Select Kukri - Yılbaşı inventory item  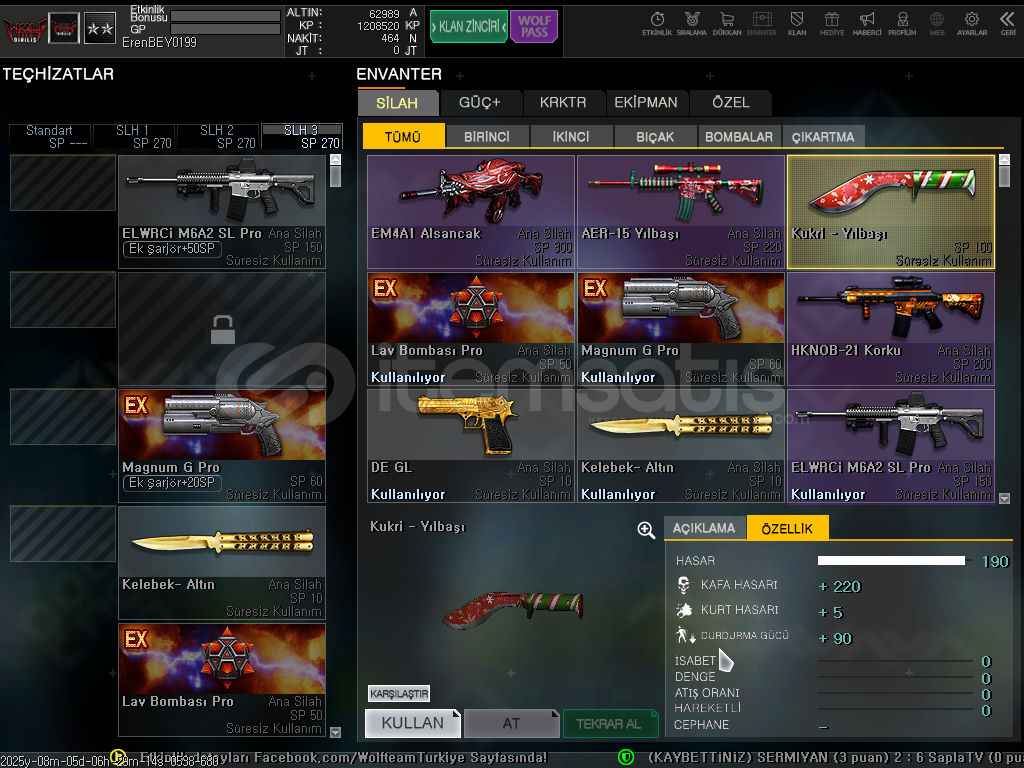(891, 212)
